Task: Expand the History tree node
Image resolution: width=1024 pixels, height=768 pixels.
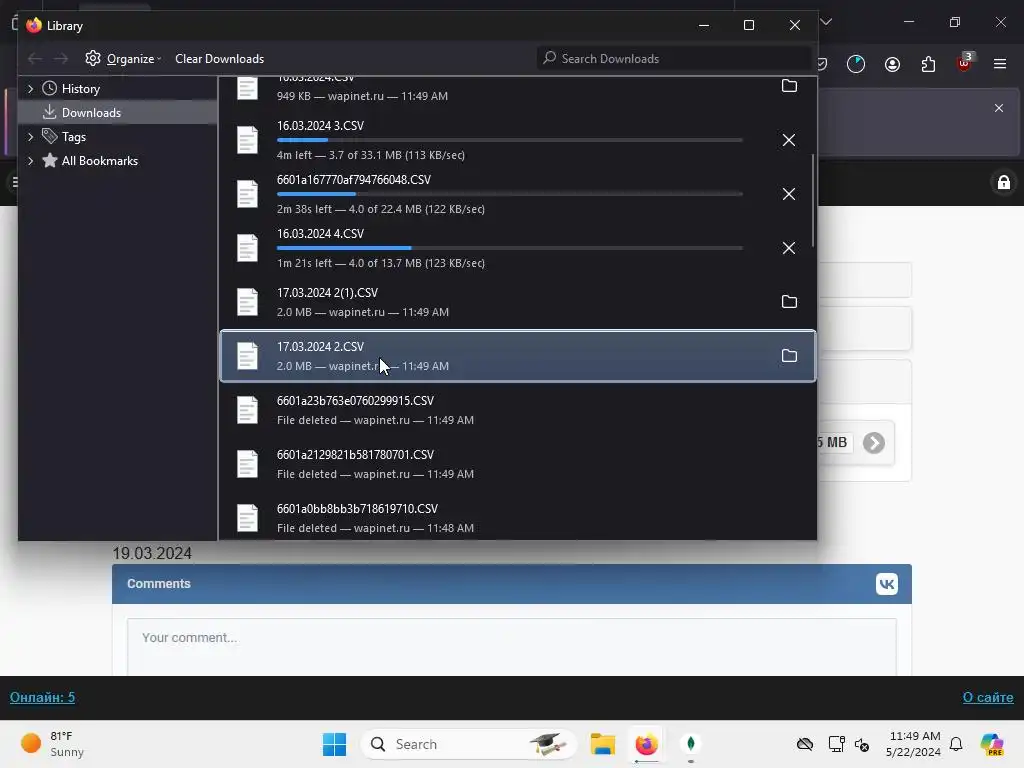Action: [x=30, y=89]
